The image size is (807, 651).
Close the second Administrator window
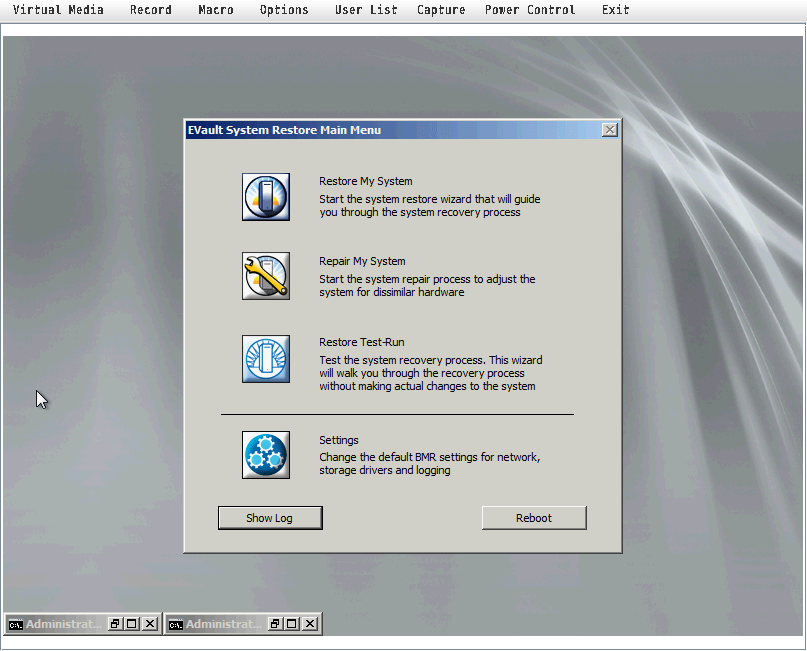(310, 624)
